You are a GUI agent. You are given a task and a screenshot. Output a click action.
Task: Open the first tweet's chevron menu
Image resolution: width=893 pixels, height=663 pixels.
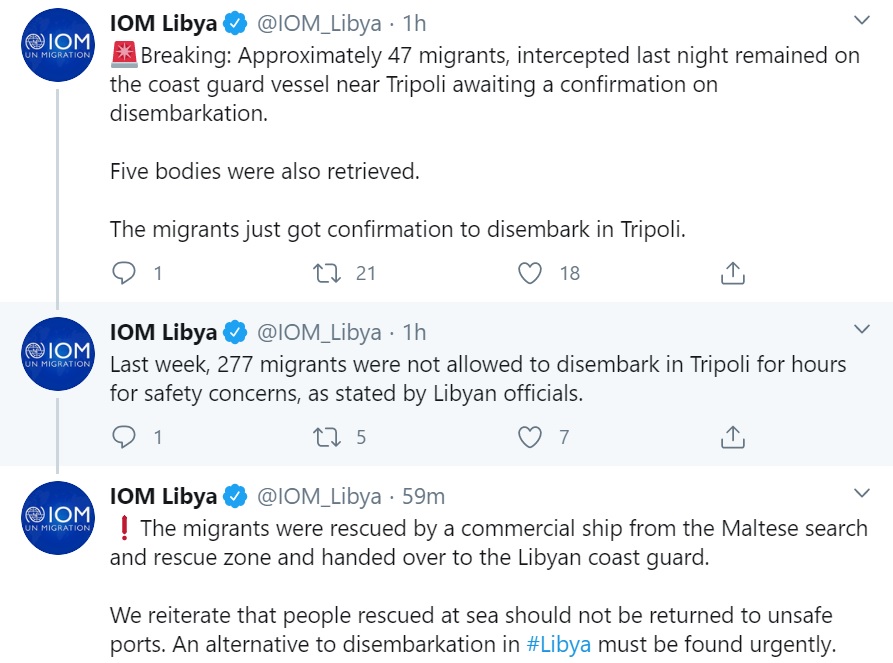(862, 21)
